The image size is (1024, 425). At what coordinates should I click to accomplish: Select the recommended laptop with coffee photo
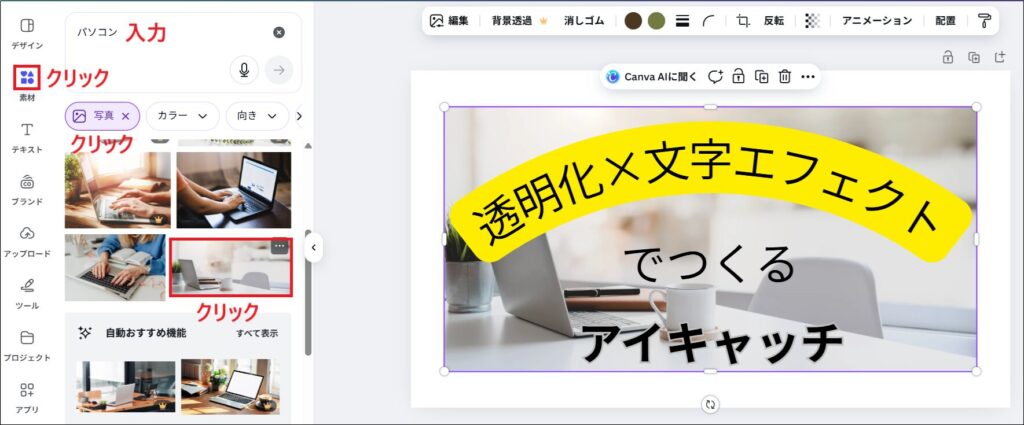point(231,386)
